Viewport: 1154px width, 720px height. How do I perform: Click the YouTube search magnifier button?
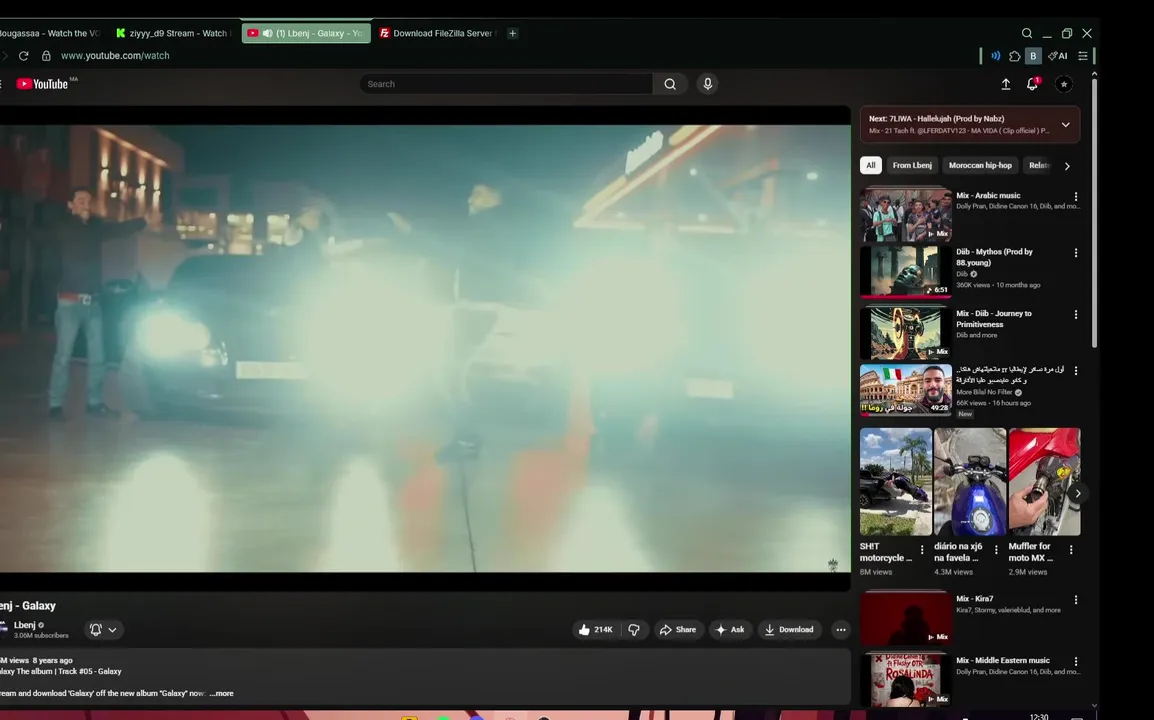coord(670,84)
